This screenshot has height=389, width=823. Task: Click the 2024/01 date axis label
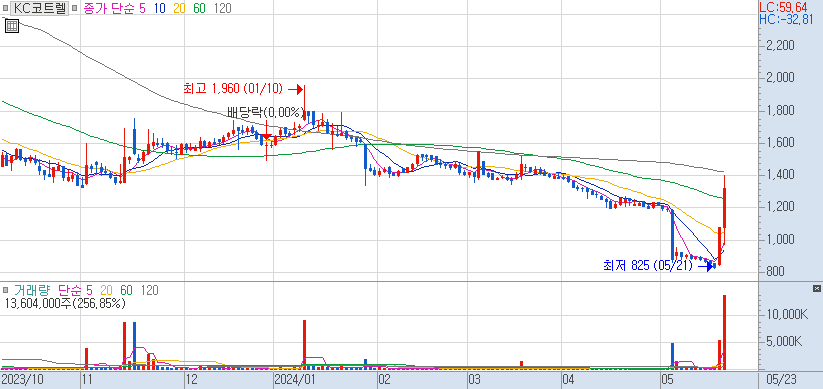click(x=294, y=379)
